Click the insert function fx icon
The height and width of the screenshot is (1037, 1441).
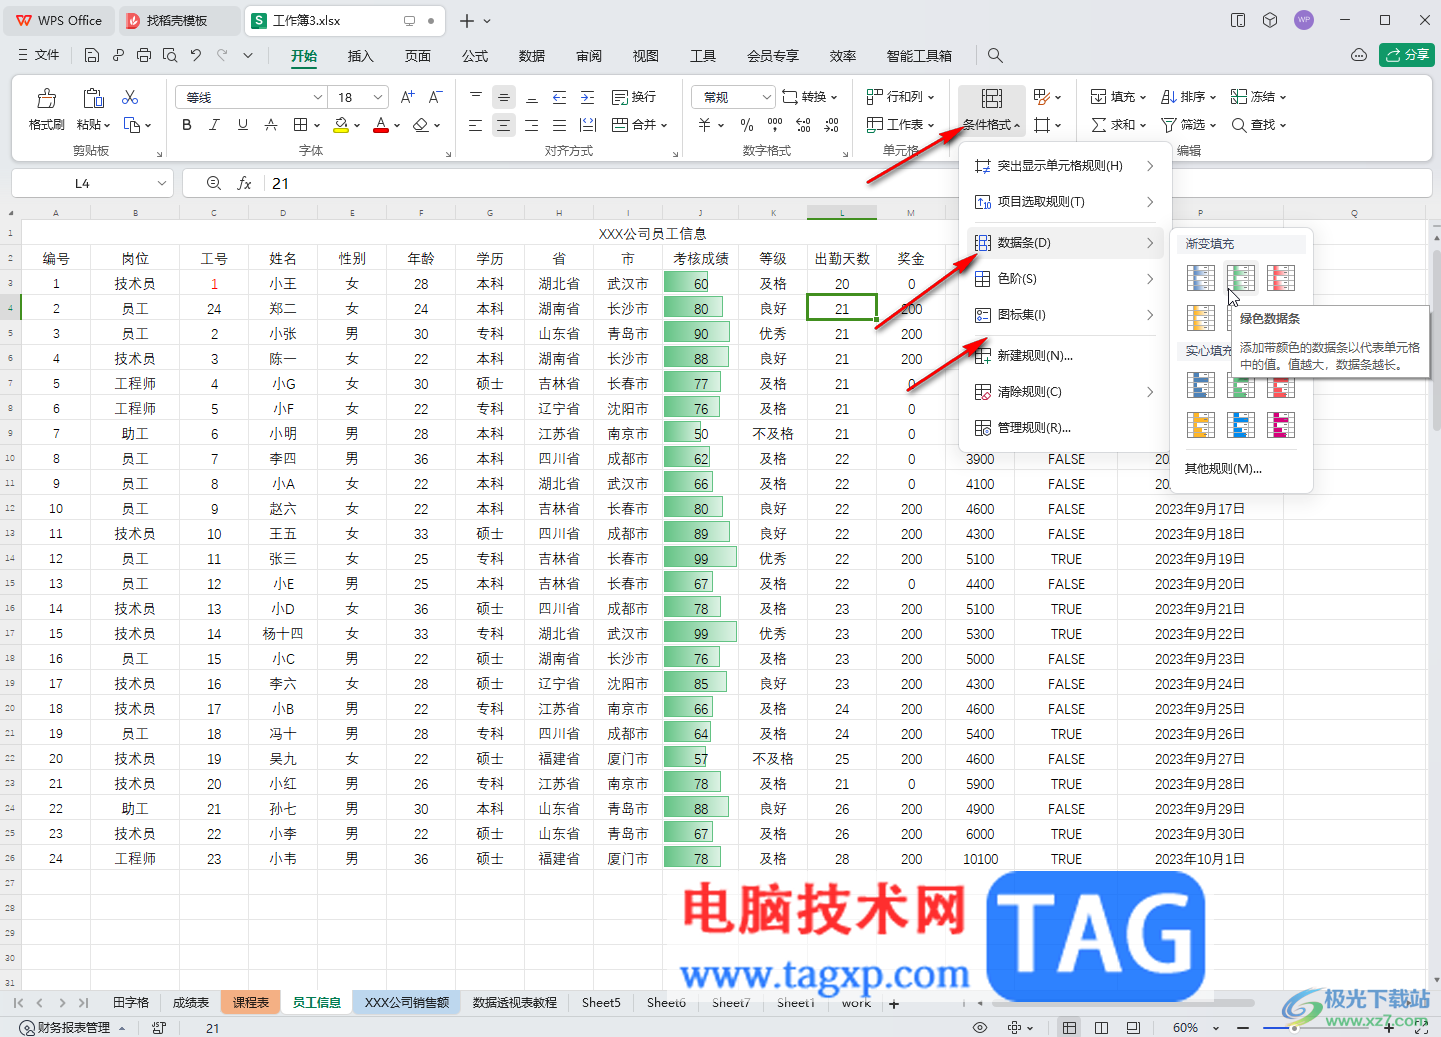pos(244,183)
